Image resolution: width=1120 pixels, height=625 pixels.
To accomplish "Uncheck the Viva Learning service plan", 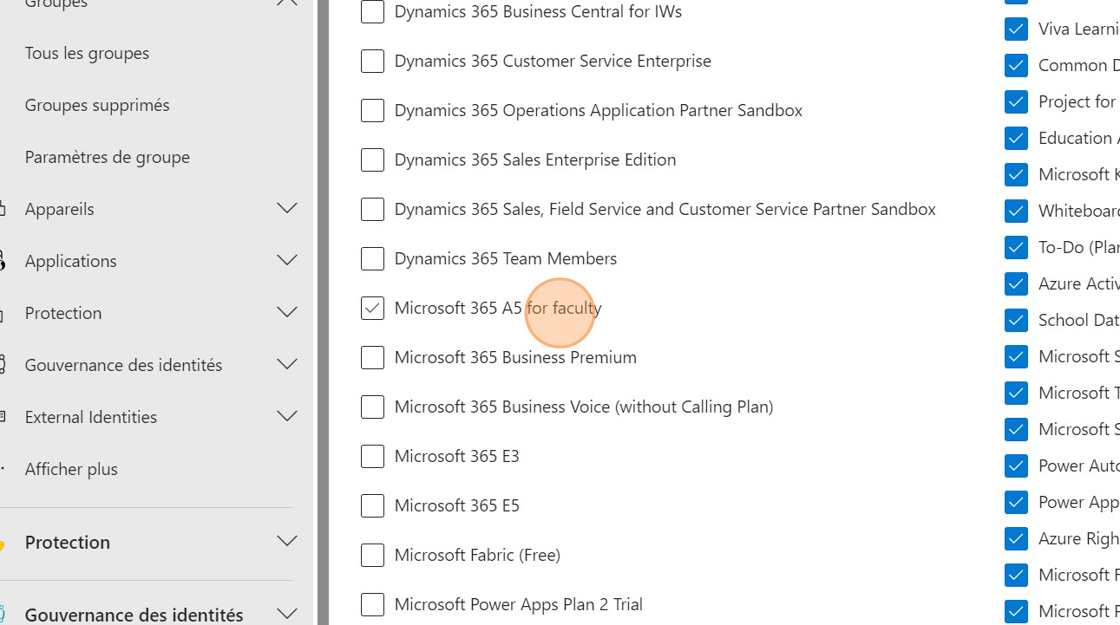I will 1016,29.
